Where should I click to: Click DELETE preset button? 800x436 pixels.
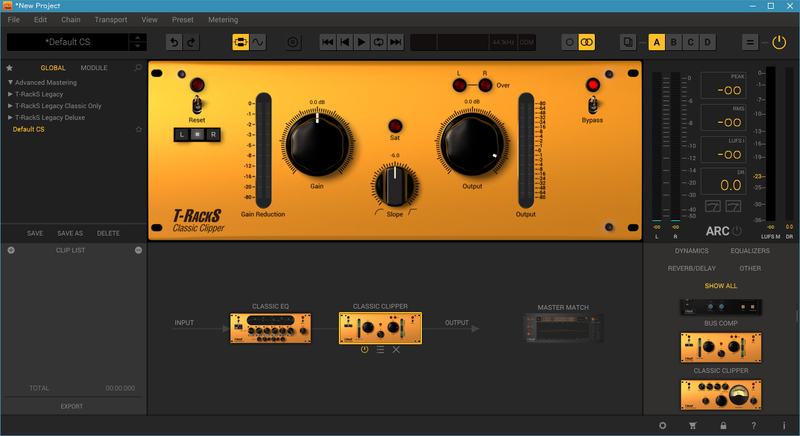[108, 233]
